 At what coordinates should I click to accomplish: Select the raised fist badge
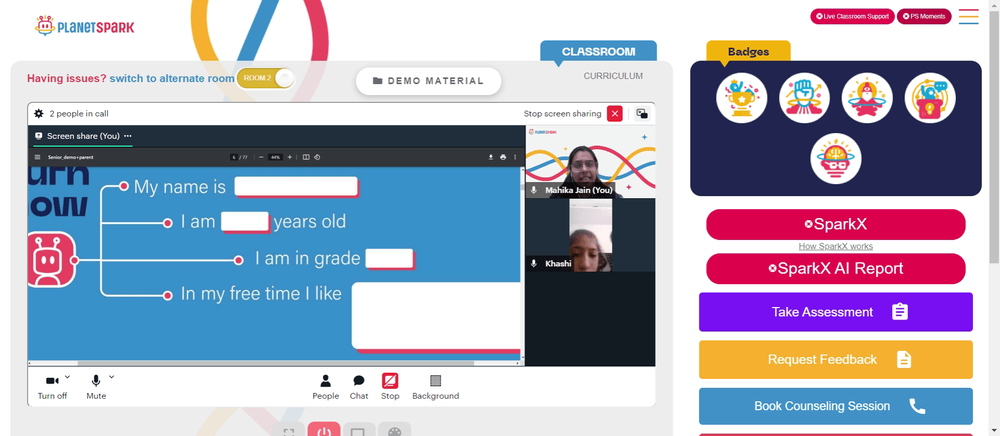(x=804, y=98)
